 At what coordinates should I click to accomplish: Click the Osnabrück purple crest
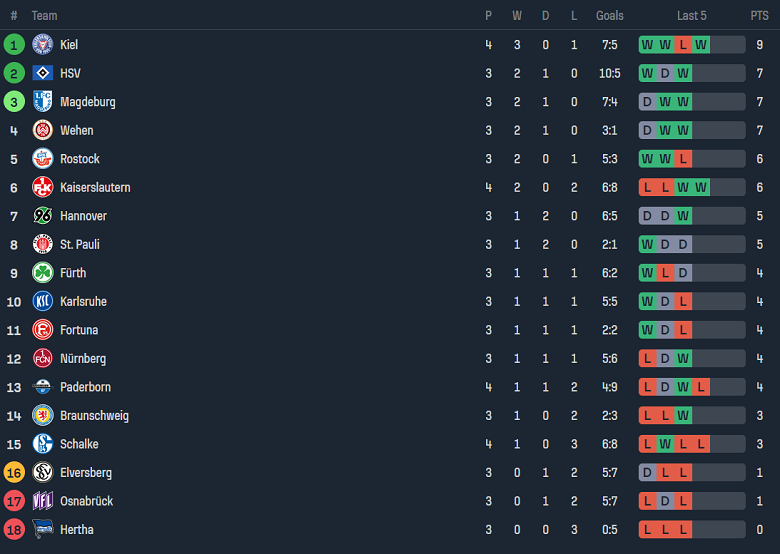pos(42,501)
